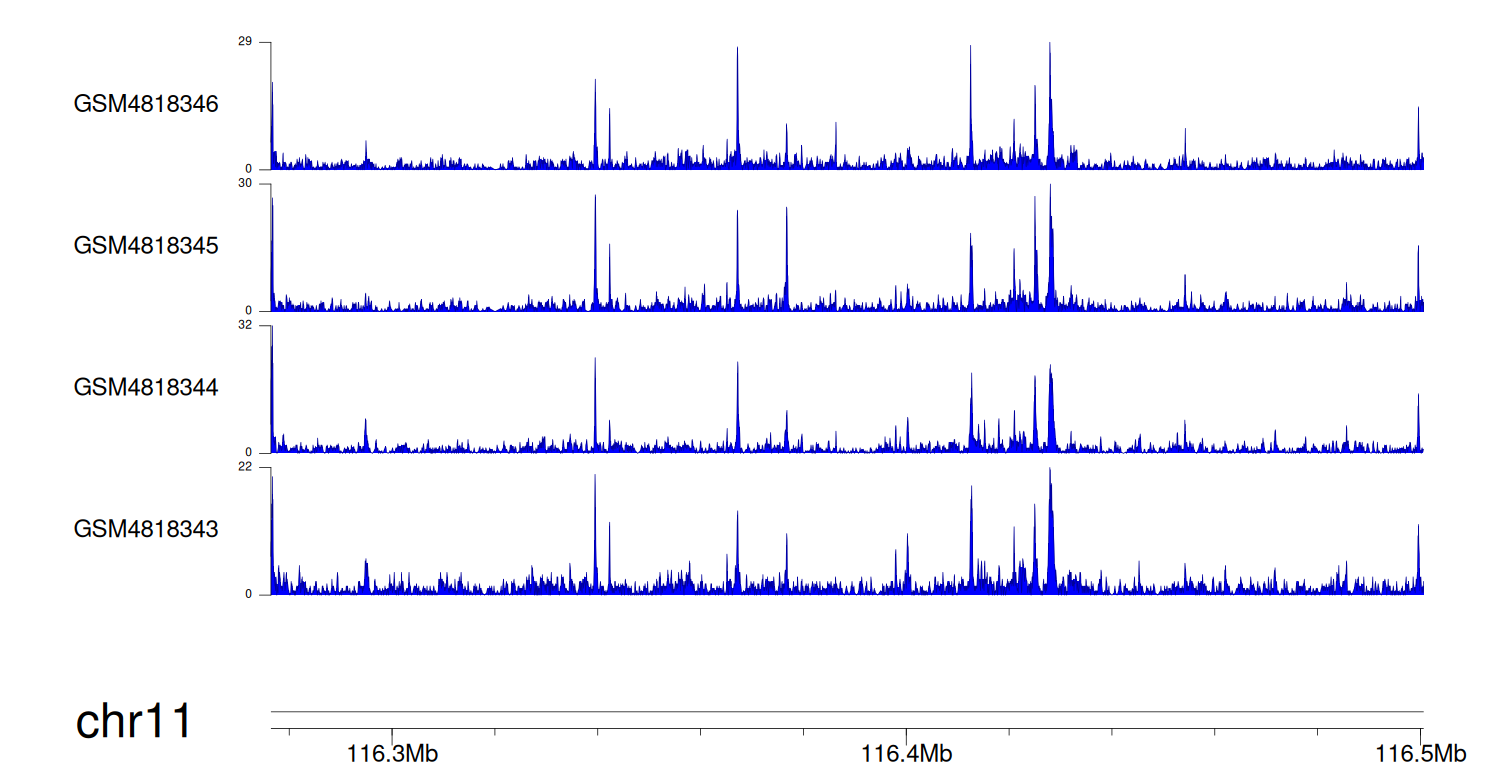1500x780 pixels.
Task: Select y-axis maximum 22 of GSM4818343 track
Action: click(x=244, y=467)
